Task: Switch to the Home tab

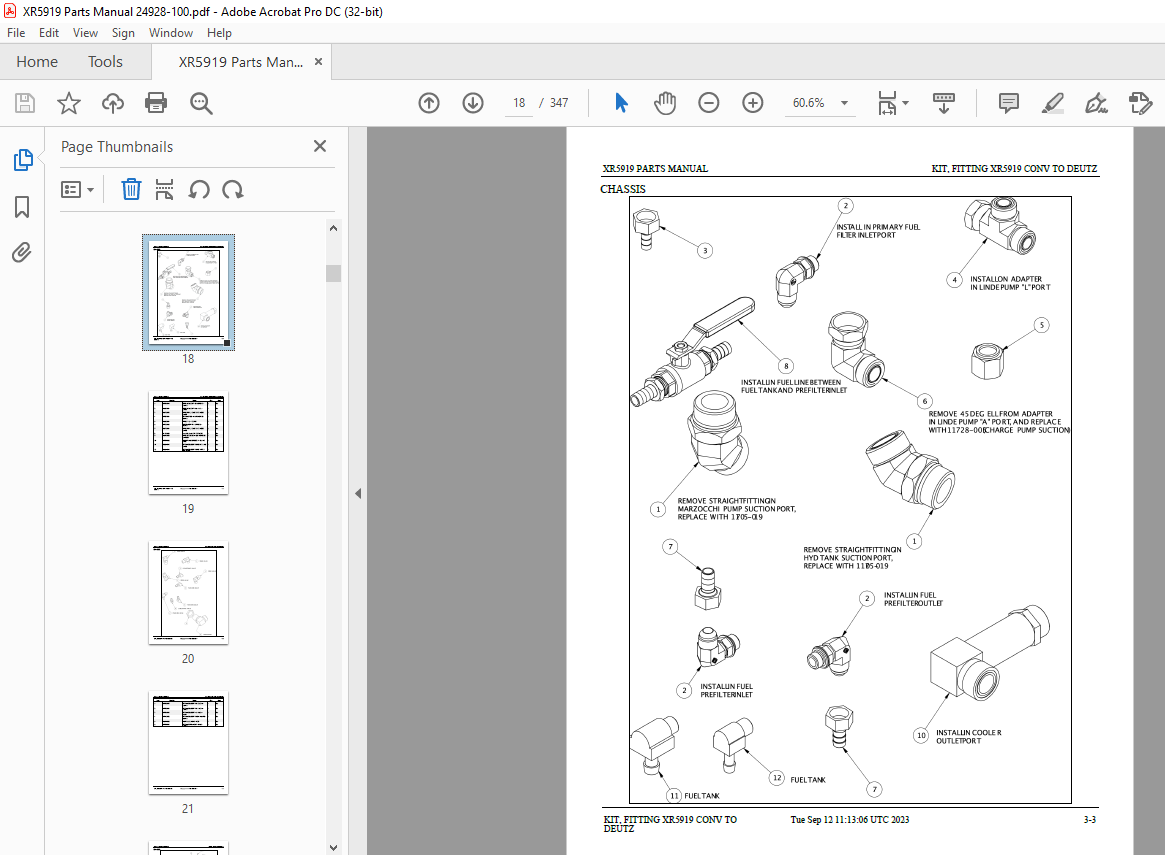Action: (37, 62)
